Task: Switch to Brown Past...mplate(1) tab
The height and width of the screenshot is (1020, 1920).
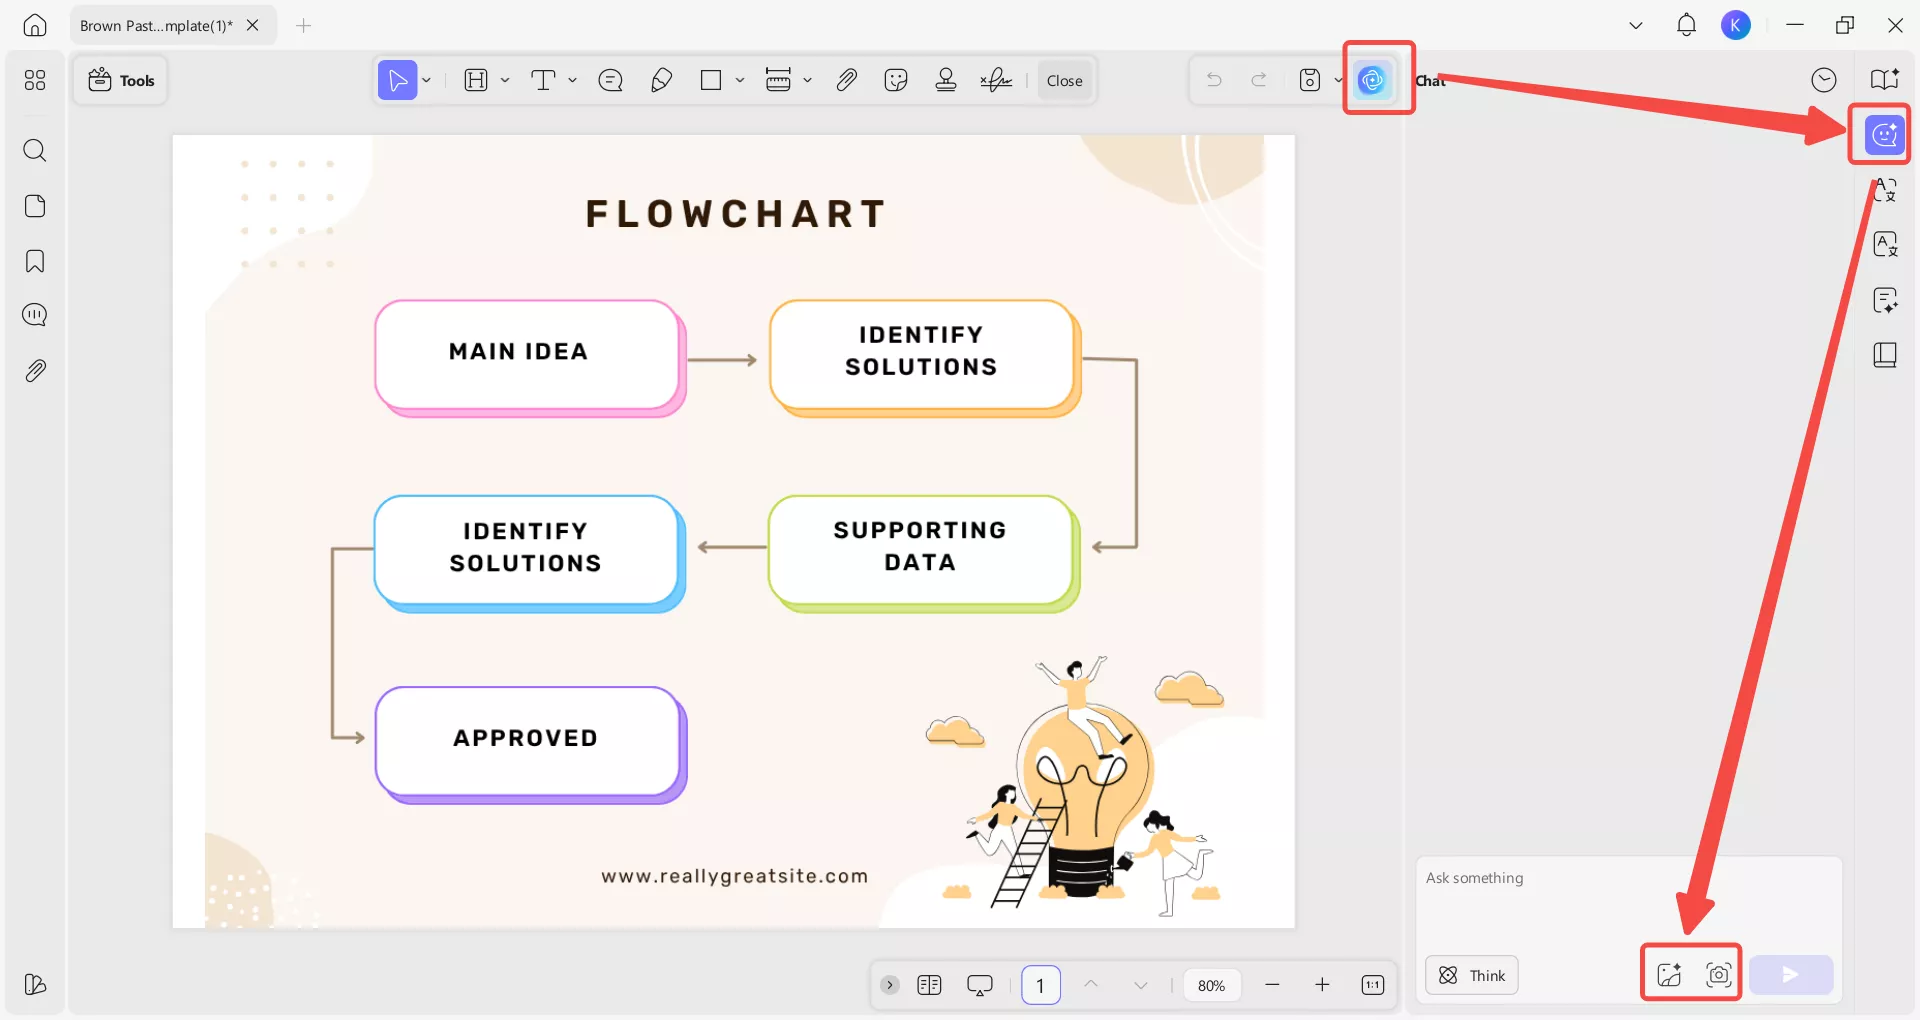Action: 156,26
